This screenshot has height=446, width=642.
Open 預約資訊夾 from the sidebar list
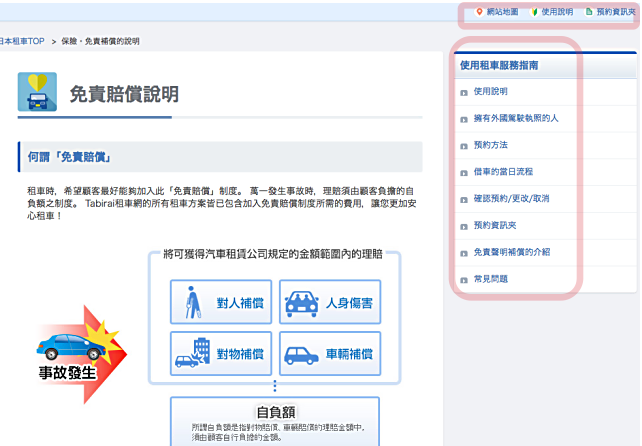click(x=495, y=225)
